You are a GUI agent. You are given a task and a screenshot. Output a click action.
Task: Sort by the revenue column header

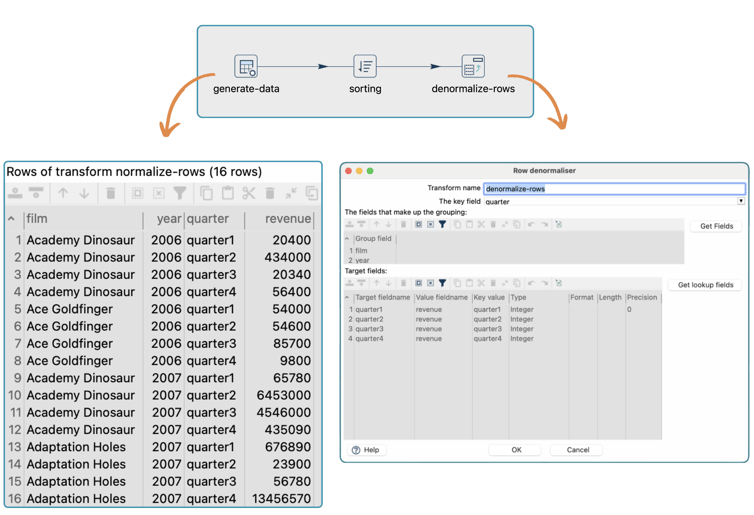(287, 219)
